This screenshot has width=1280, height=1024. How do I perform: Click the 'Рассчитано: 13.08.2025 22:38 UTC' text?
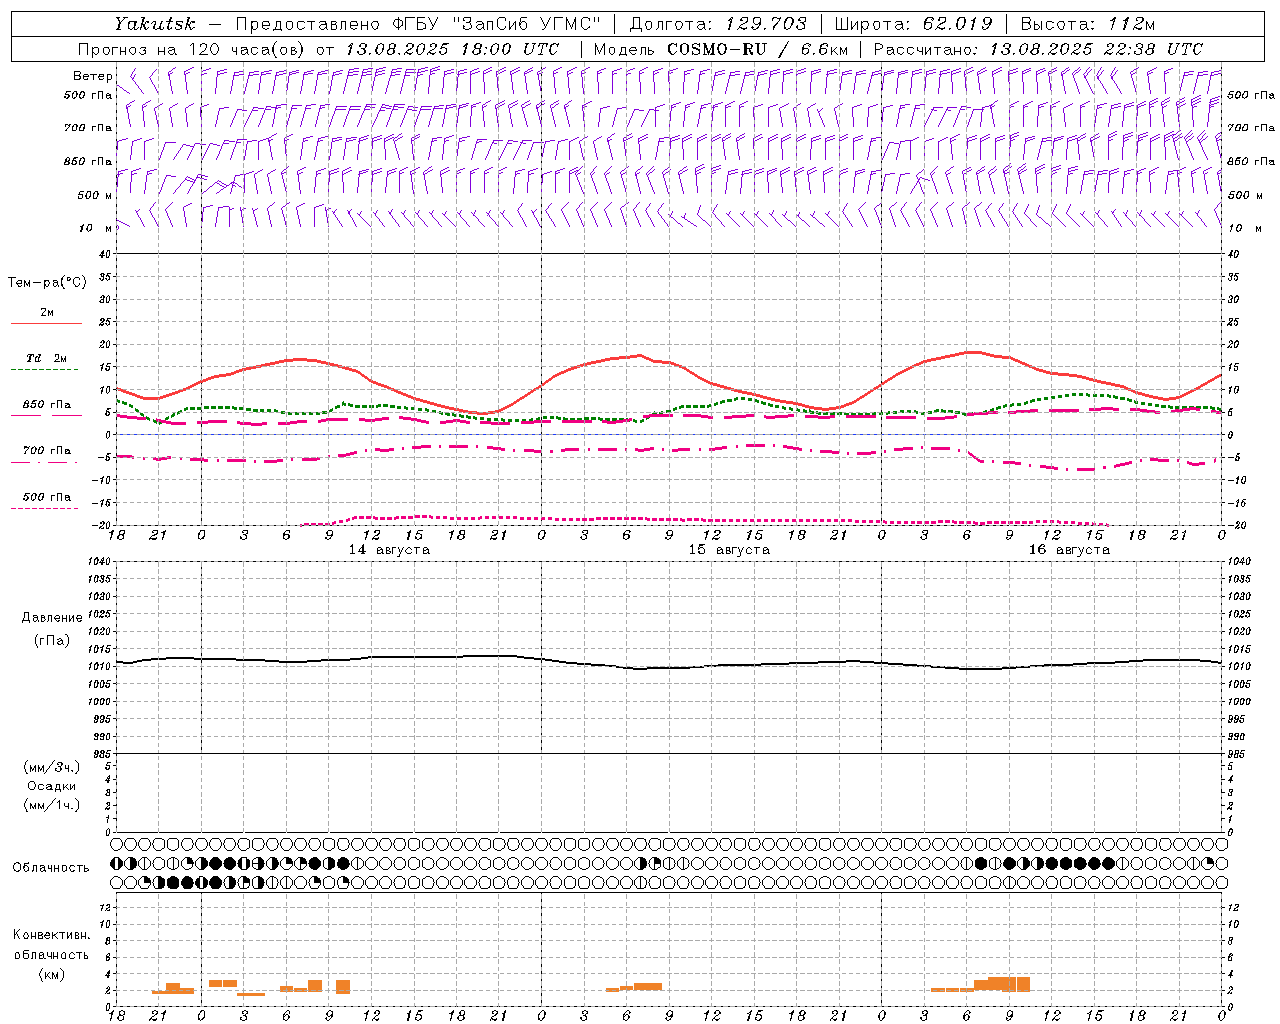click(1038, 49)
